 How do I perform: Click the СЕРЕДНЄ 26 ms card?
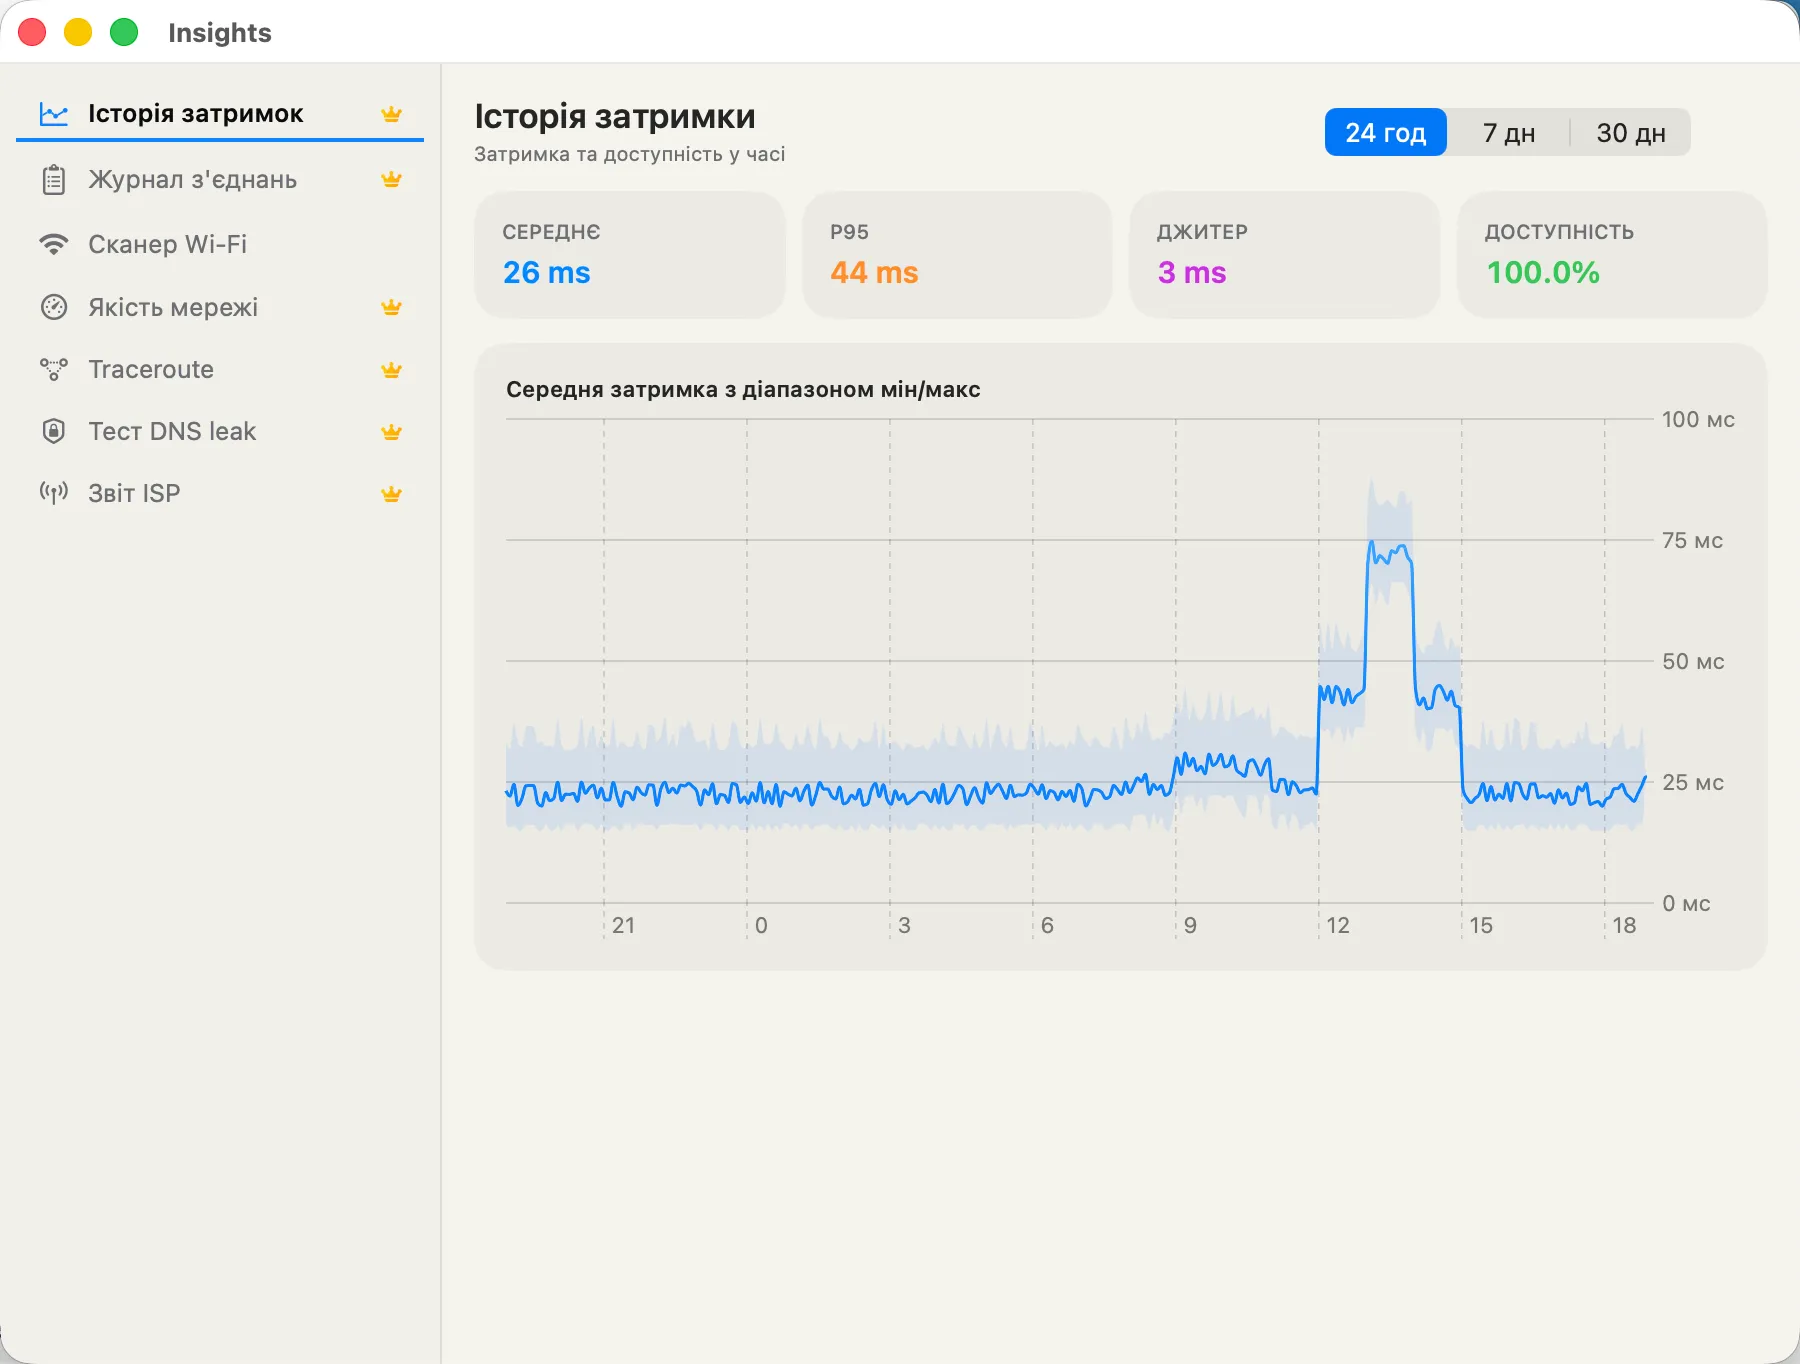tap(630, 255)
